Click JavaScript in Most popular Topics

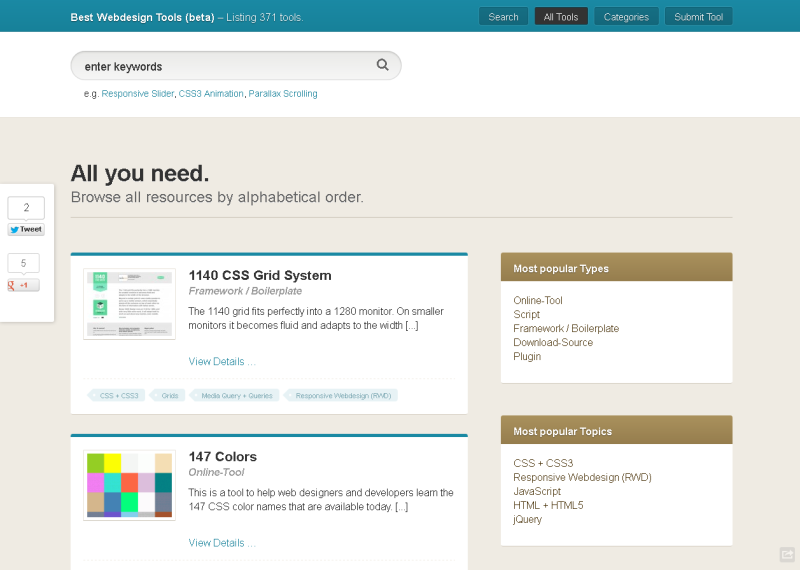point(537,491)
